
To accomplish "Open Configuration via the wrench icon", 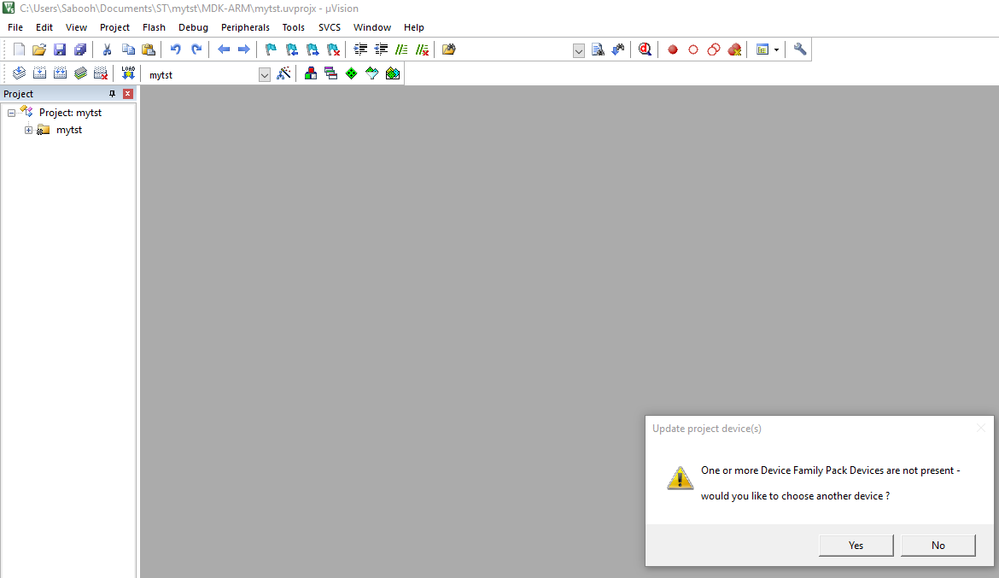I will 800,50.
